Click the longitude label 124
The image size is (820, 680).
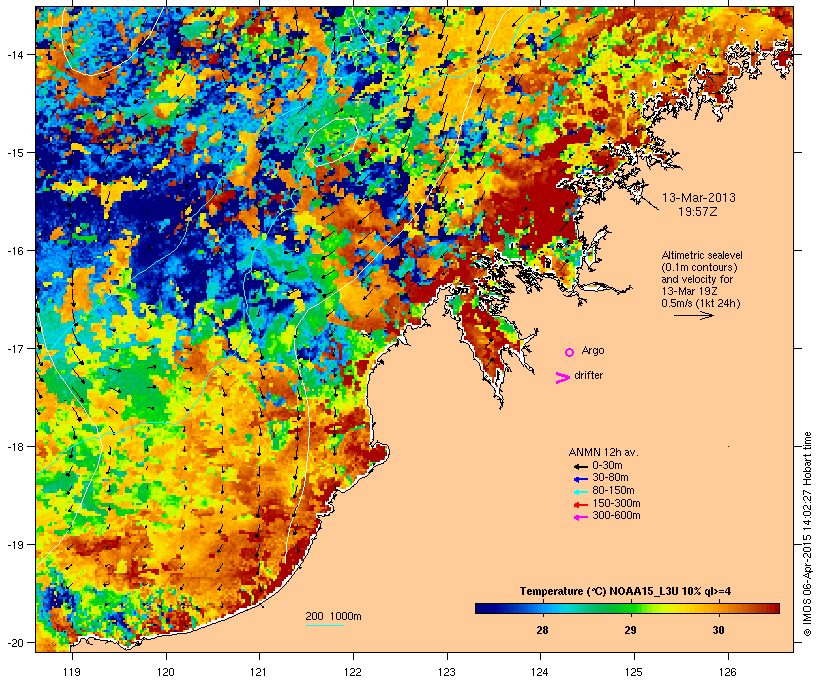point(540,672)
